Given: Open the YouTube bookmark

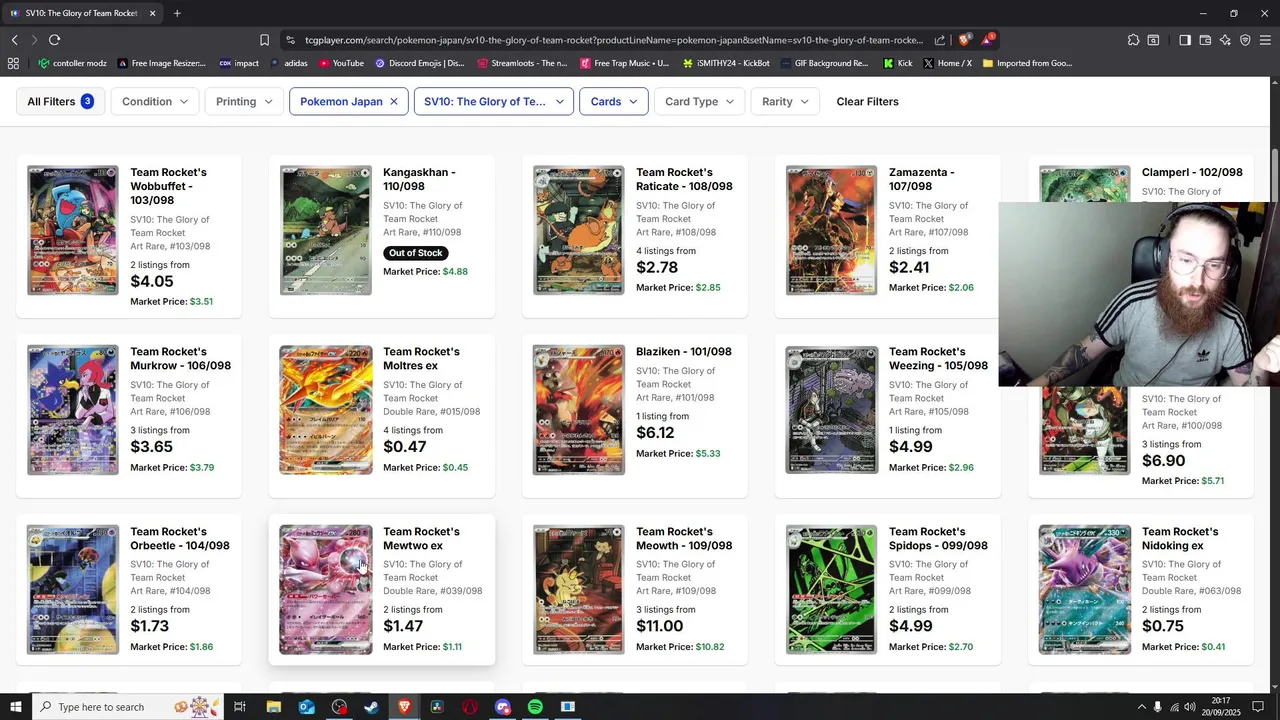Looking at the screenshot, I should tap(341, 63).
